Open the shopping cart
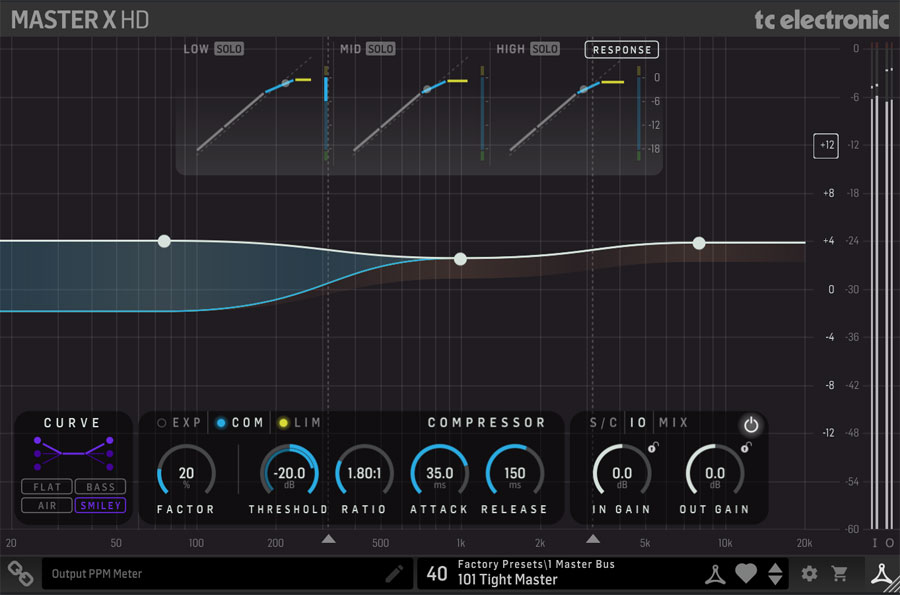Screen dimensions: 900x595 click(x=840, y=573)
